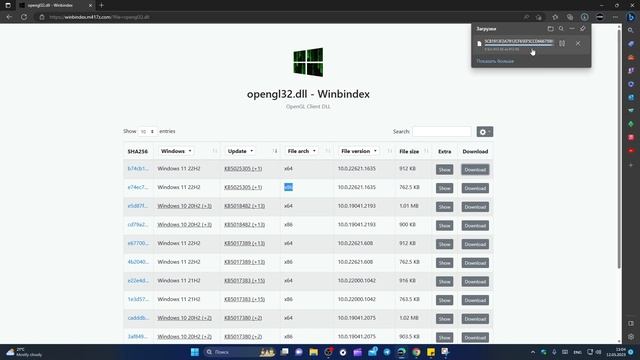640x360 pixels.
Task: Open a new browser tab with plus
Action: pyautogui.click(x=101, y=5)
